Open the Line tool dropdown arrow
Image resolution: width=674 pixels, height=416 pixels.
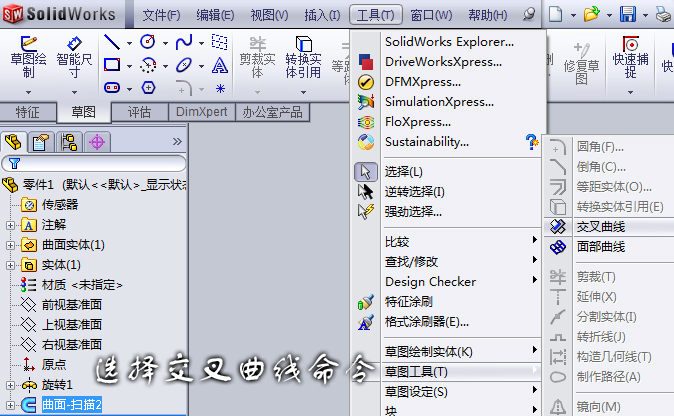tap(129, 43)
